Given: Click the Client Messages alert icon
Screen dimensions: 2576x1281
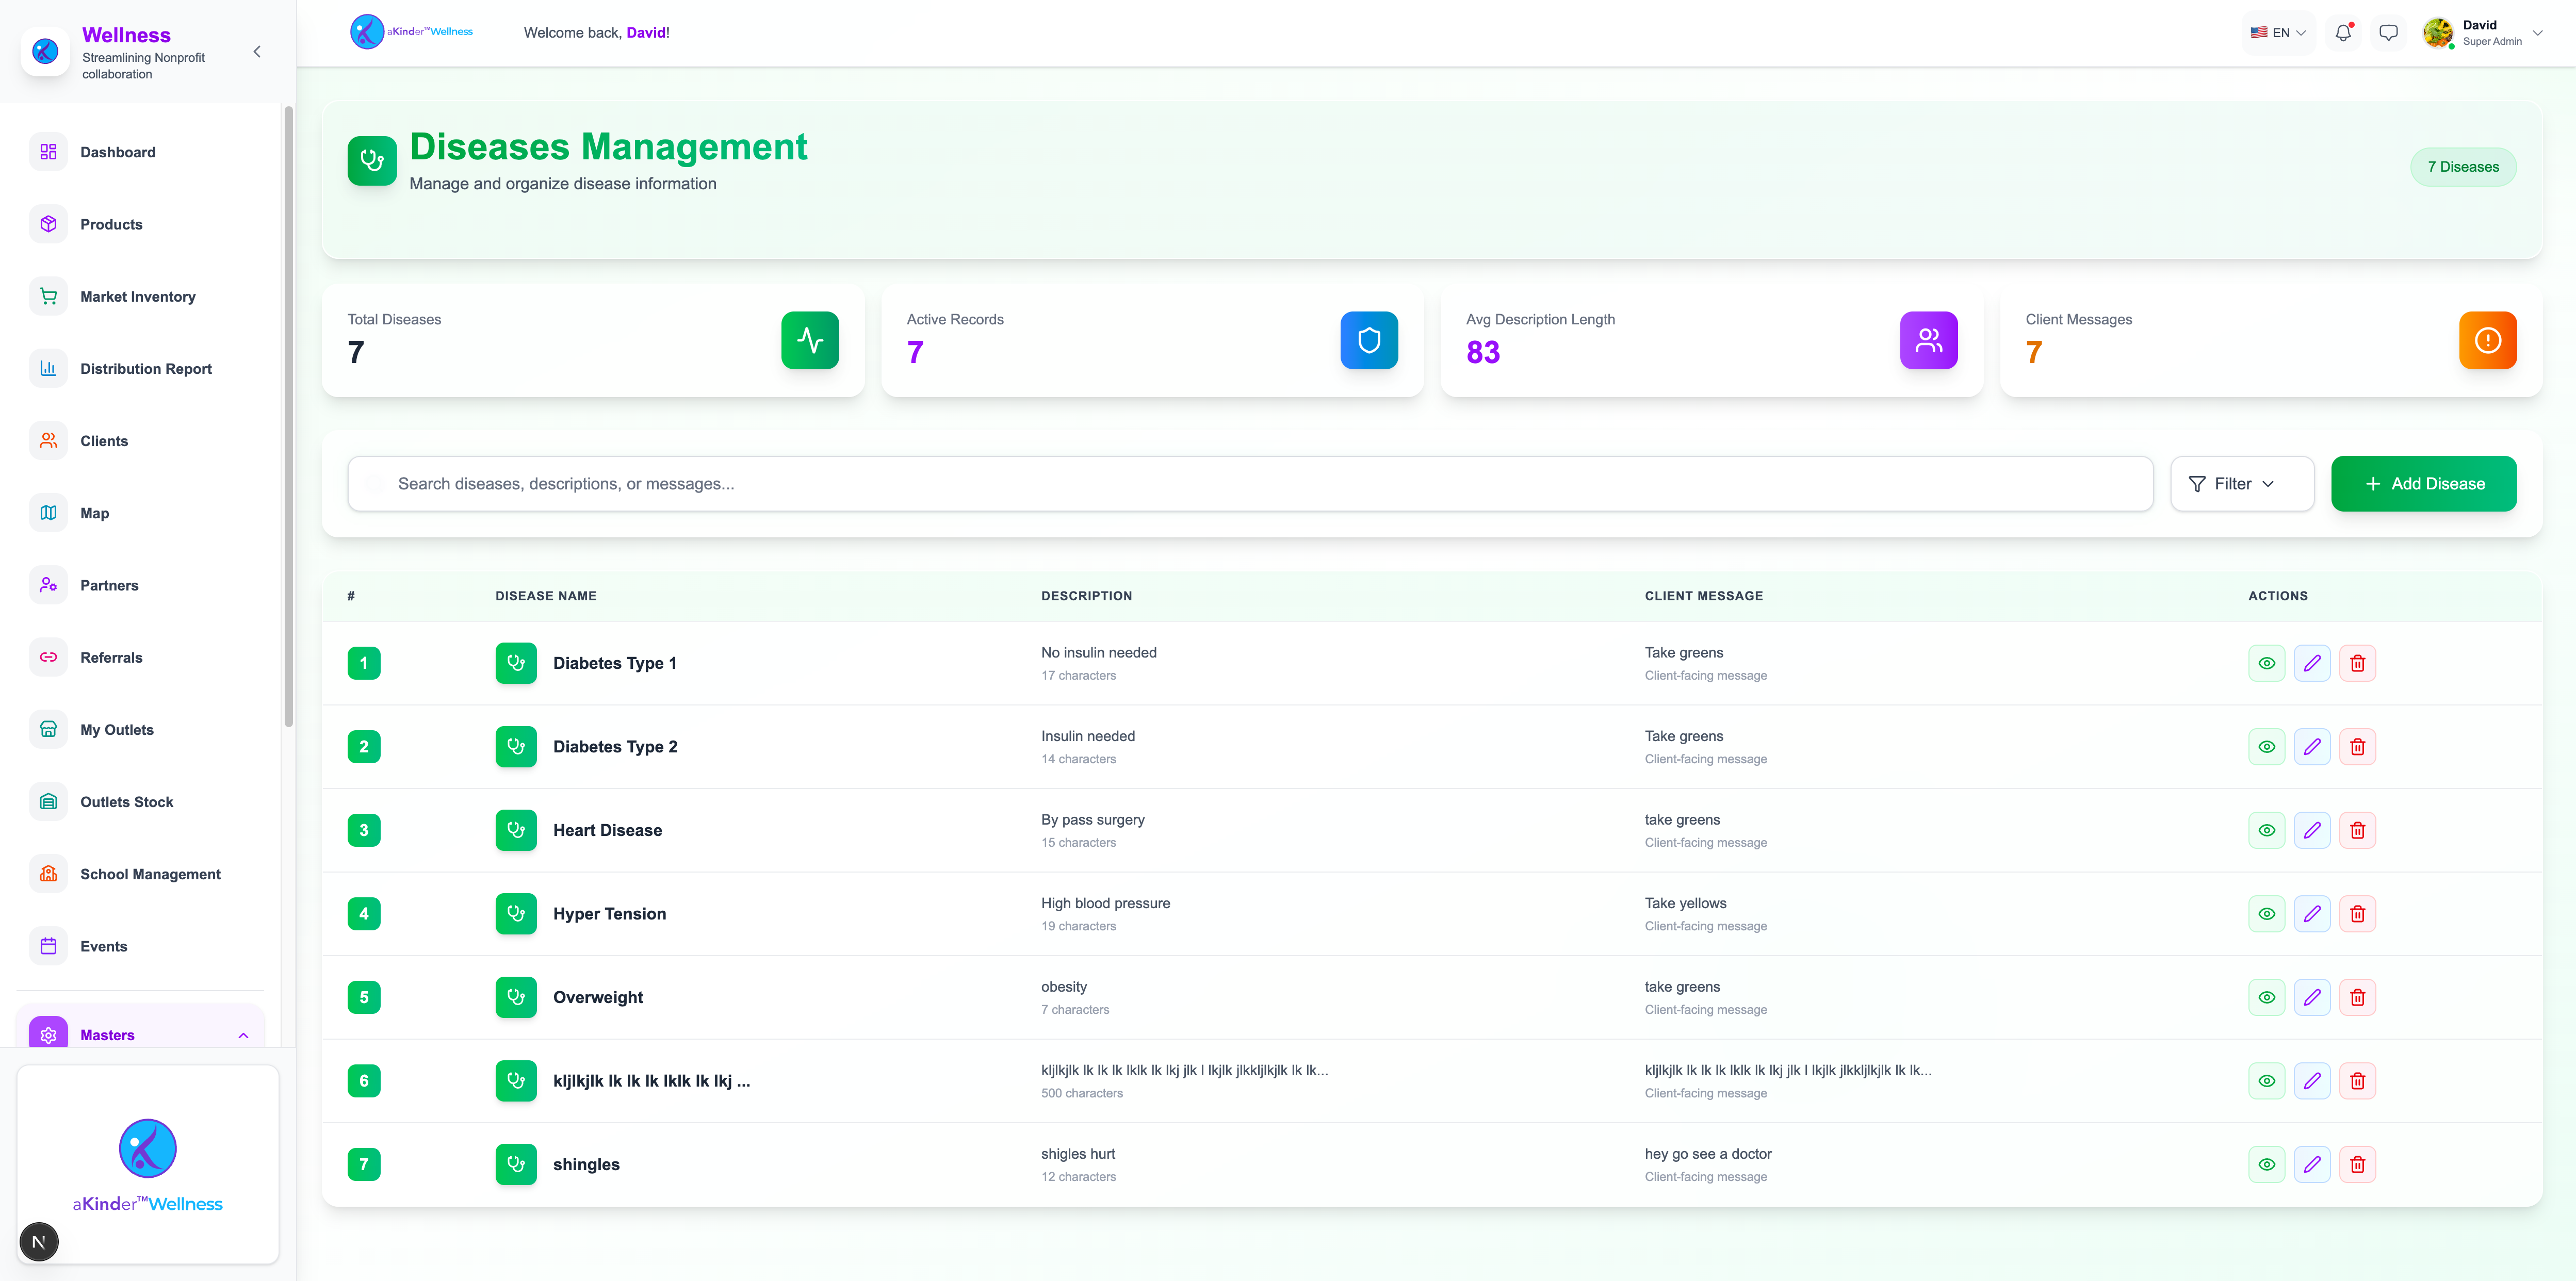Looking at the screenshot, I should pyautogui.click(x=2487, y=340).
